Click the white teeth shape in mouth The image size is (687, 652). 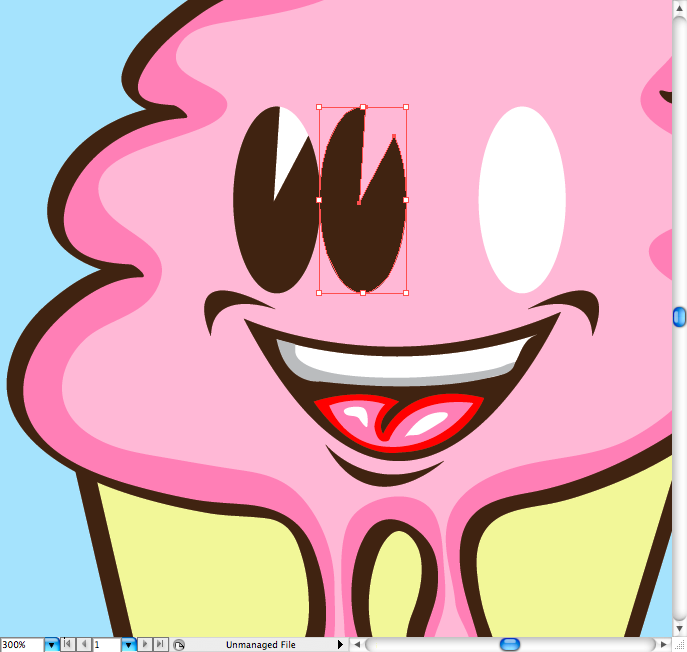(400, 357)
